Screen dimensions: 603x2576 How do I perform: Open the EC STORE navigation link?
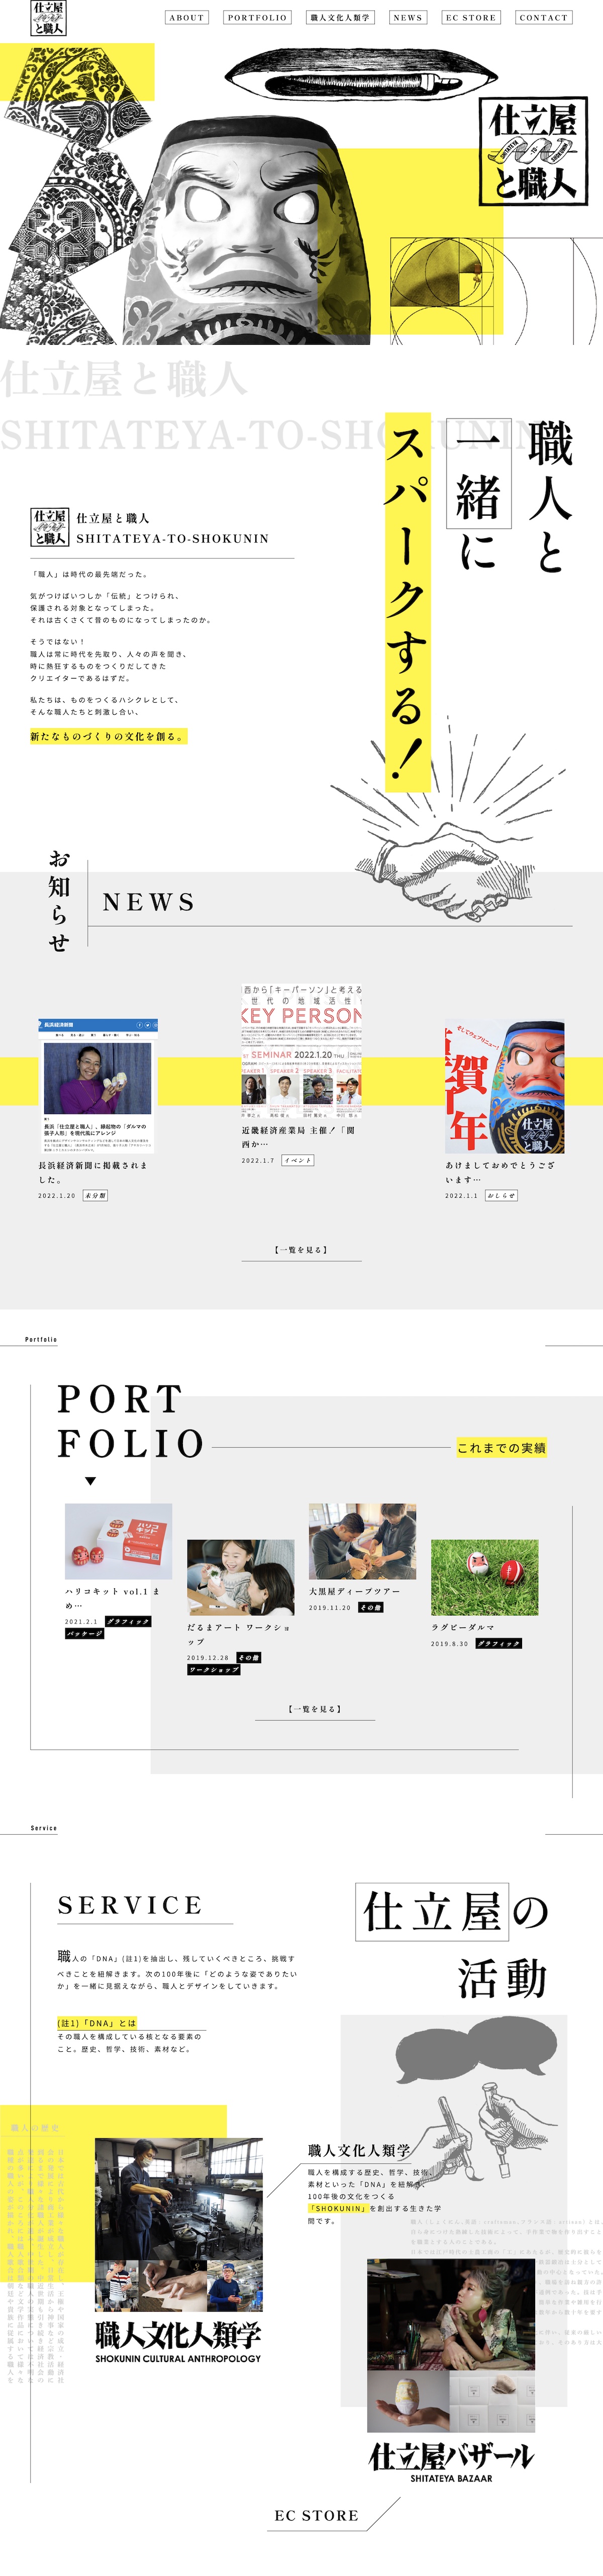point(471,18)
